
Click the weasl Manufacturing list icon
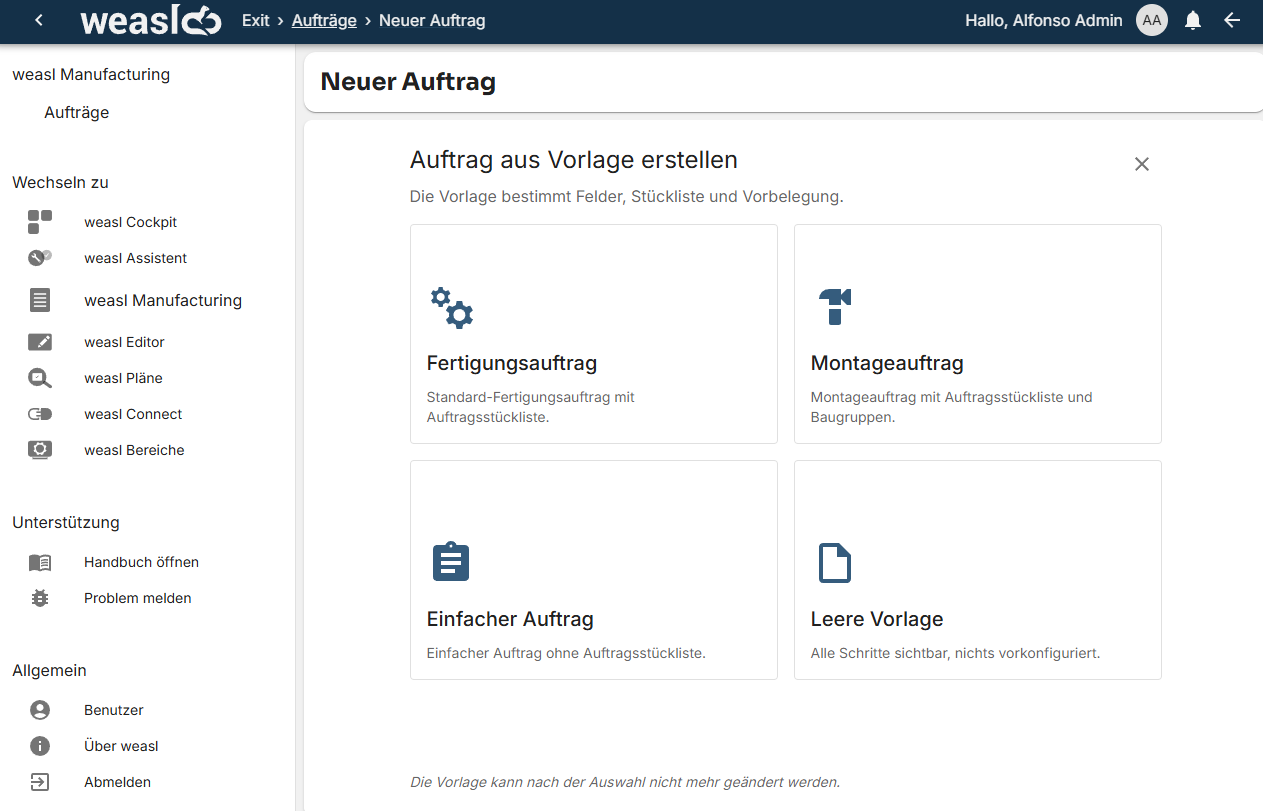(x=40, y=300)
